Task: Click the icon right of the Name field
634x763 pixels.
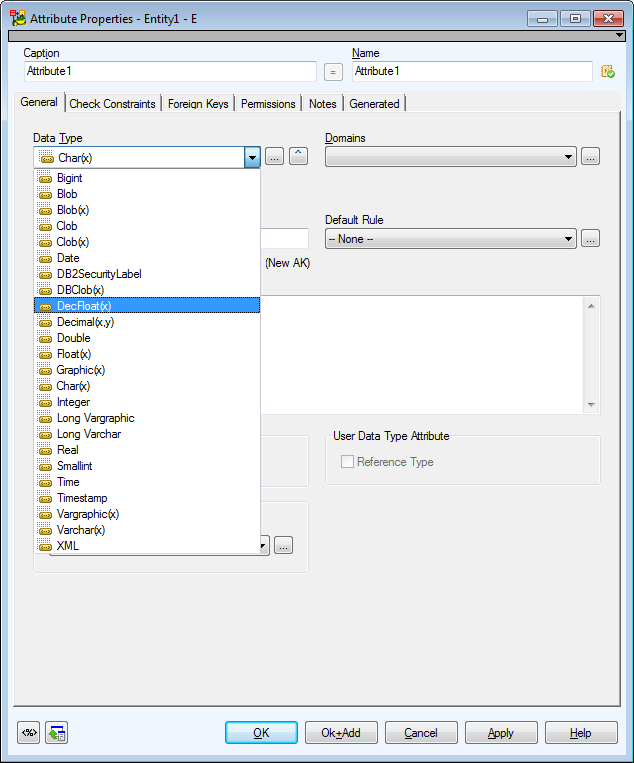Action: (607, 72)
